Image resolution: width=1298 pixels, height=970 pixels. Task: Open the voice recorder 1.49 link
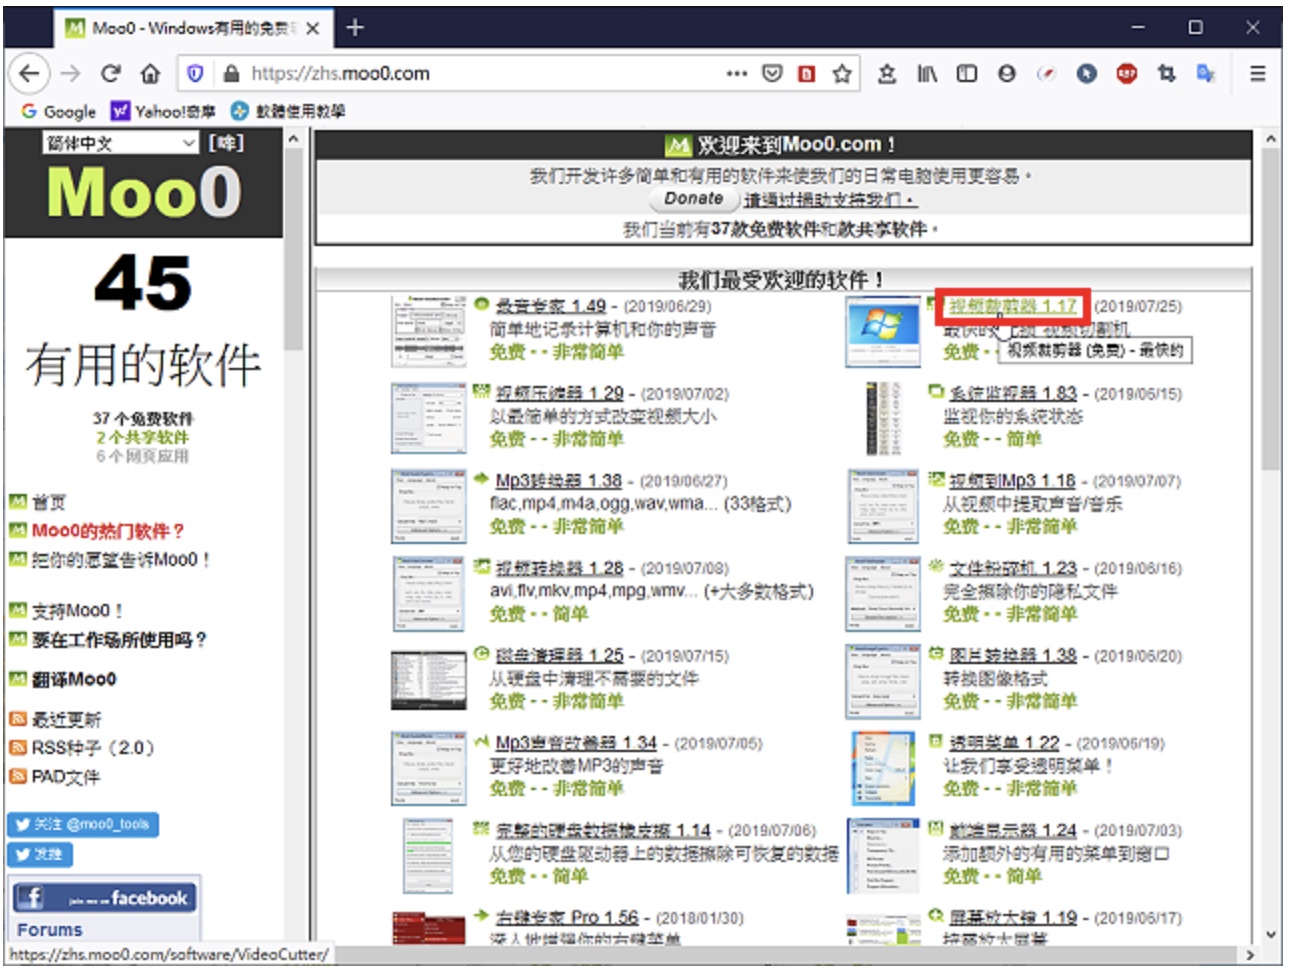click(551, 306)
